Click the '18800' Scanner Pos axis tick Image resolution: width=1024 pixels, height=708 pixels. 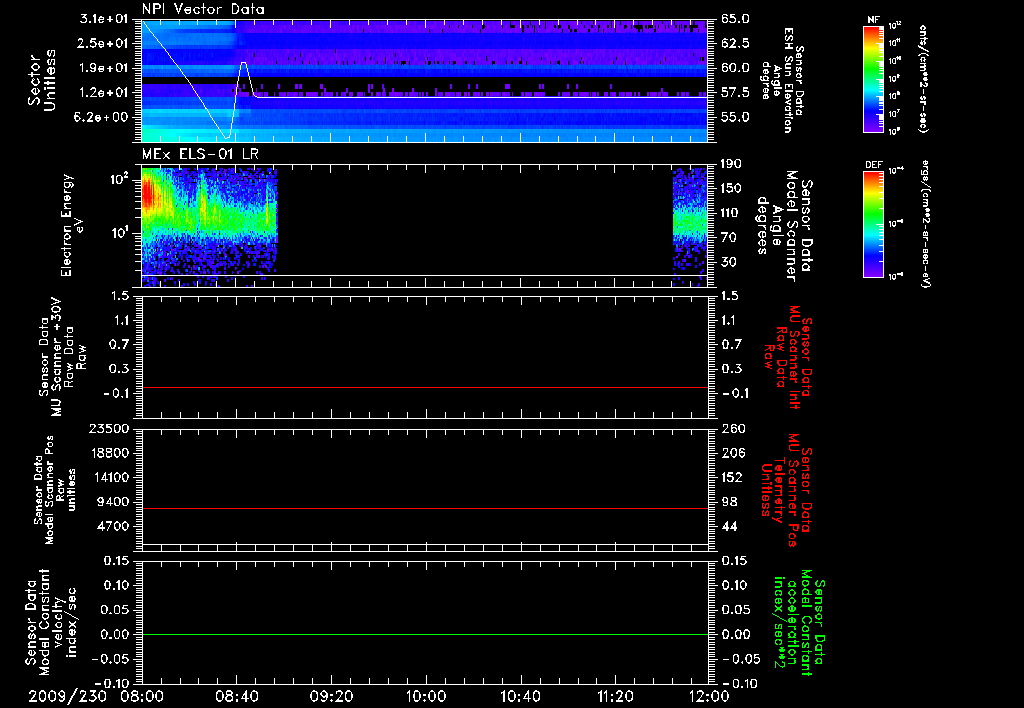coord(109,453)
